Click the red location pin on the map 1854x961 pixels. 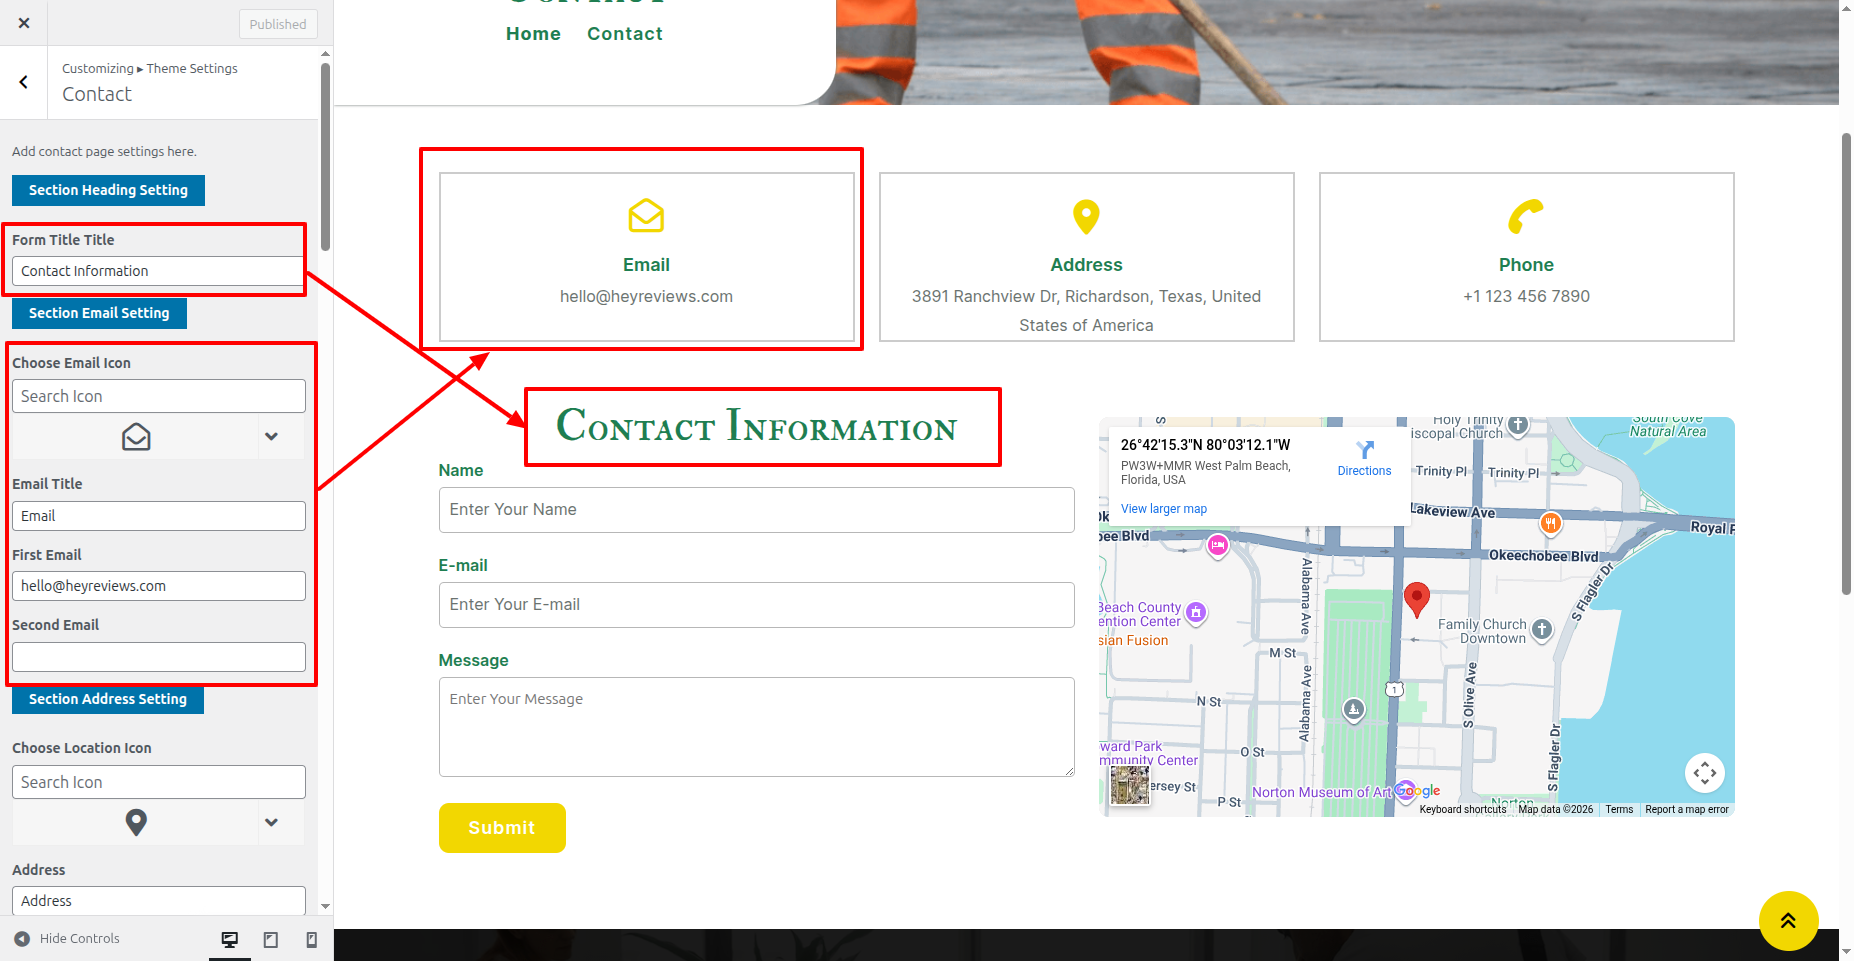pyautogui.click(x=1416, y=598)
